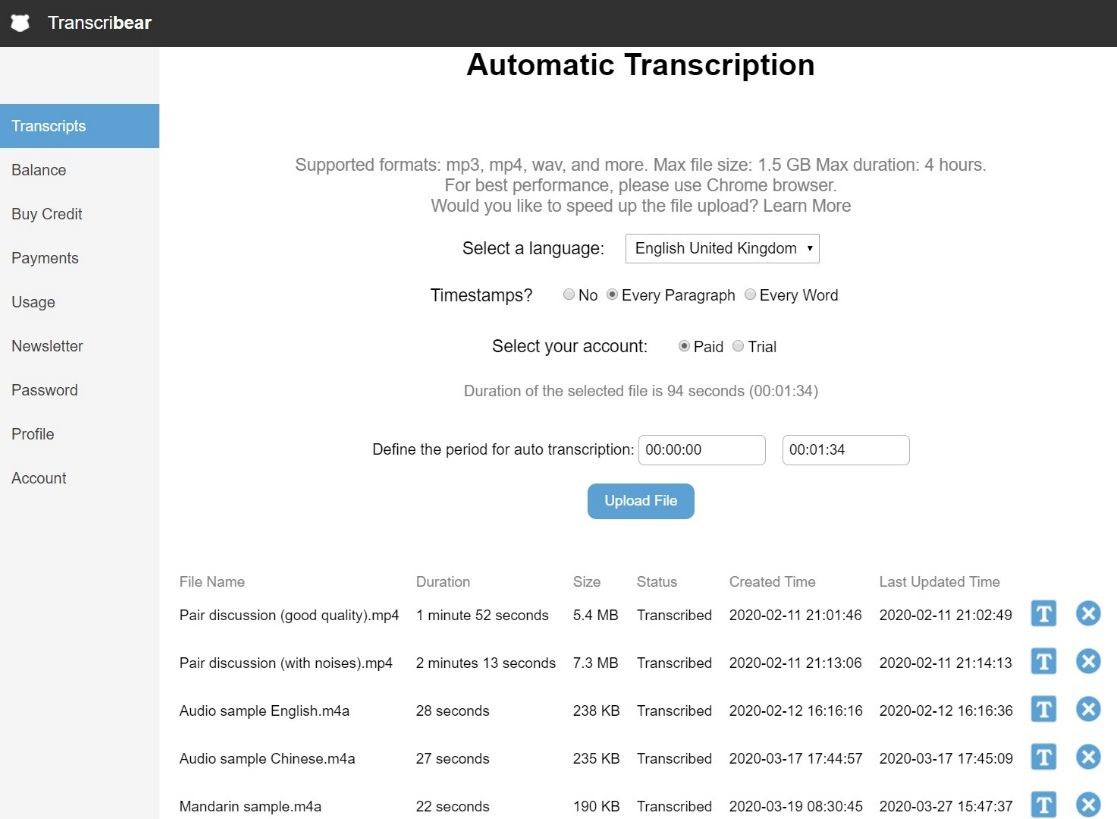Click the File Name column header
The width and height of the screenshot is (1117, 819).
212,582
